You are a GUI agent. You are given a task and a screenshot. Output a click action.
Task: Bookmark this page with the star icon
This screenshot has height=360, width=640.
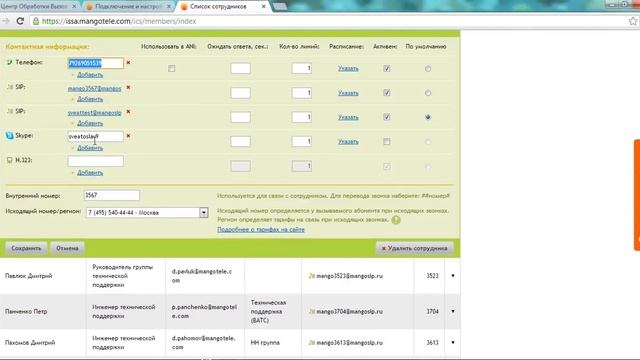[633, 21]
